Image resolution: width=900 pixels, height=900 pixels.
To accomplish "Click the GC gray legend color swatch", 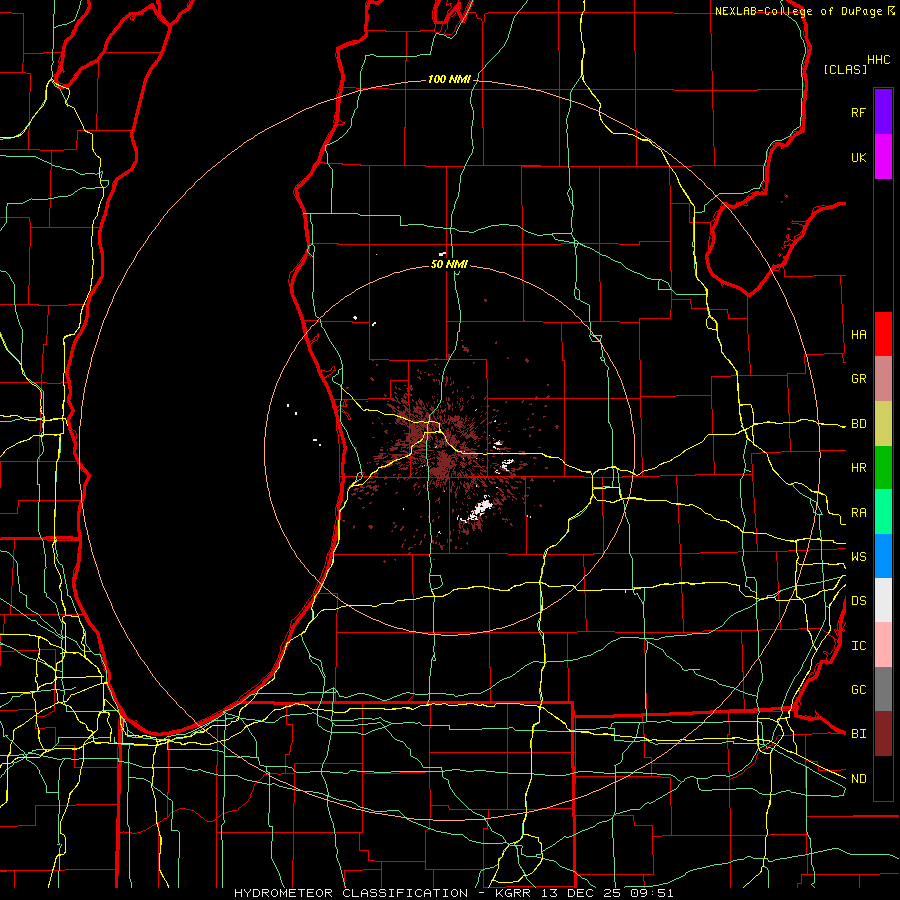I will (883, 689).
